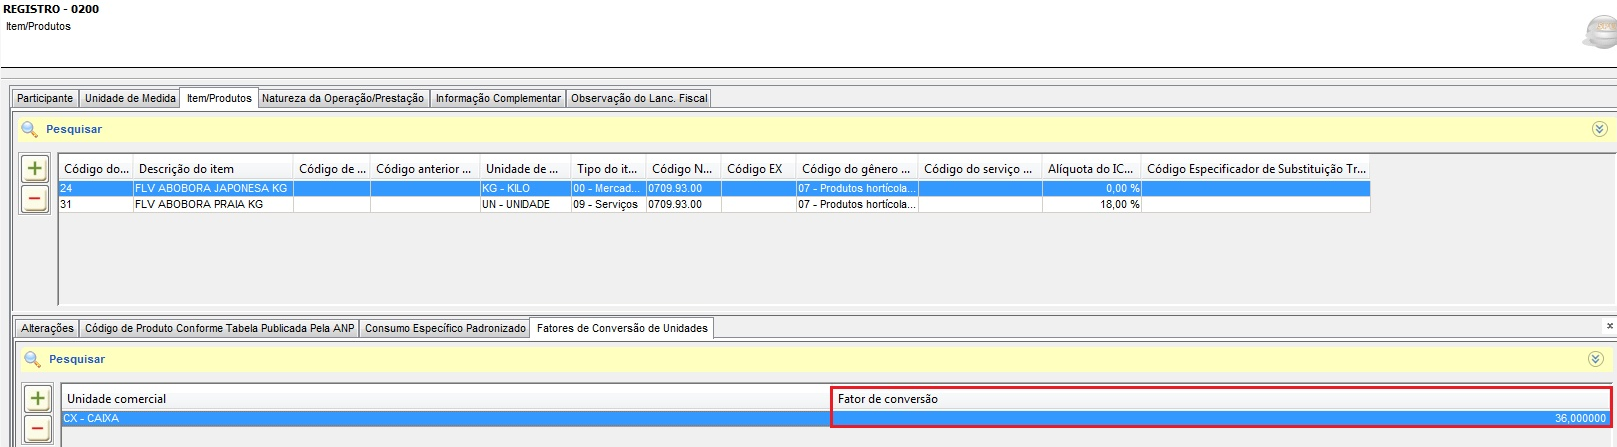Open Natureza da Operação/Prestação tab

343,98
